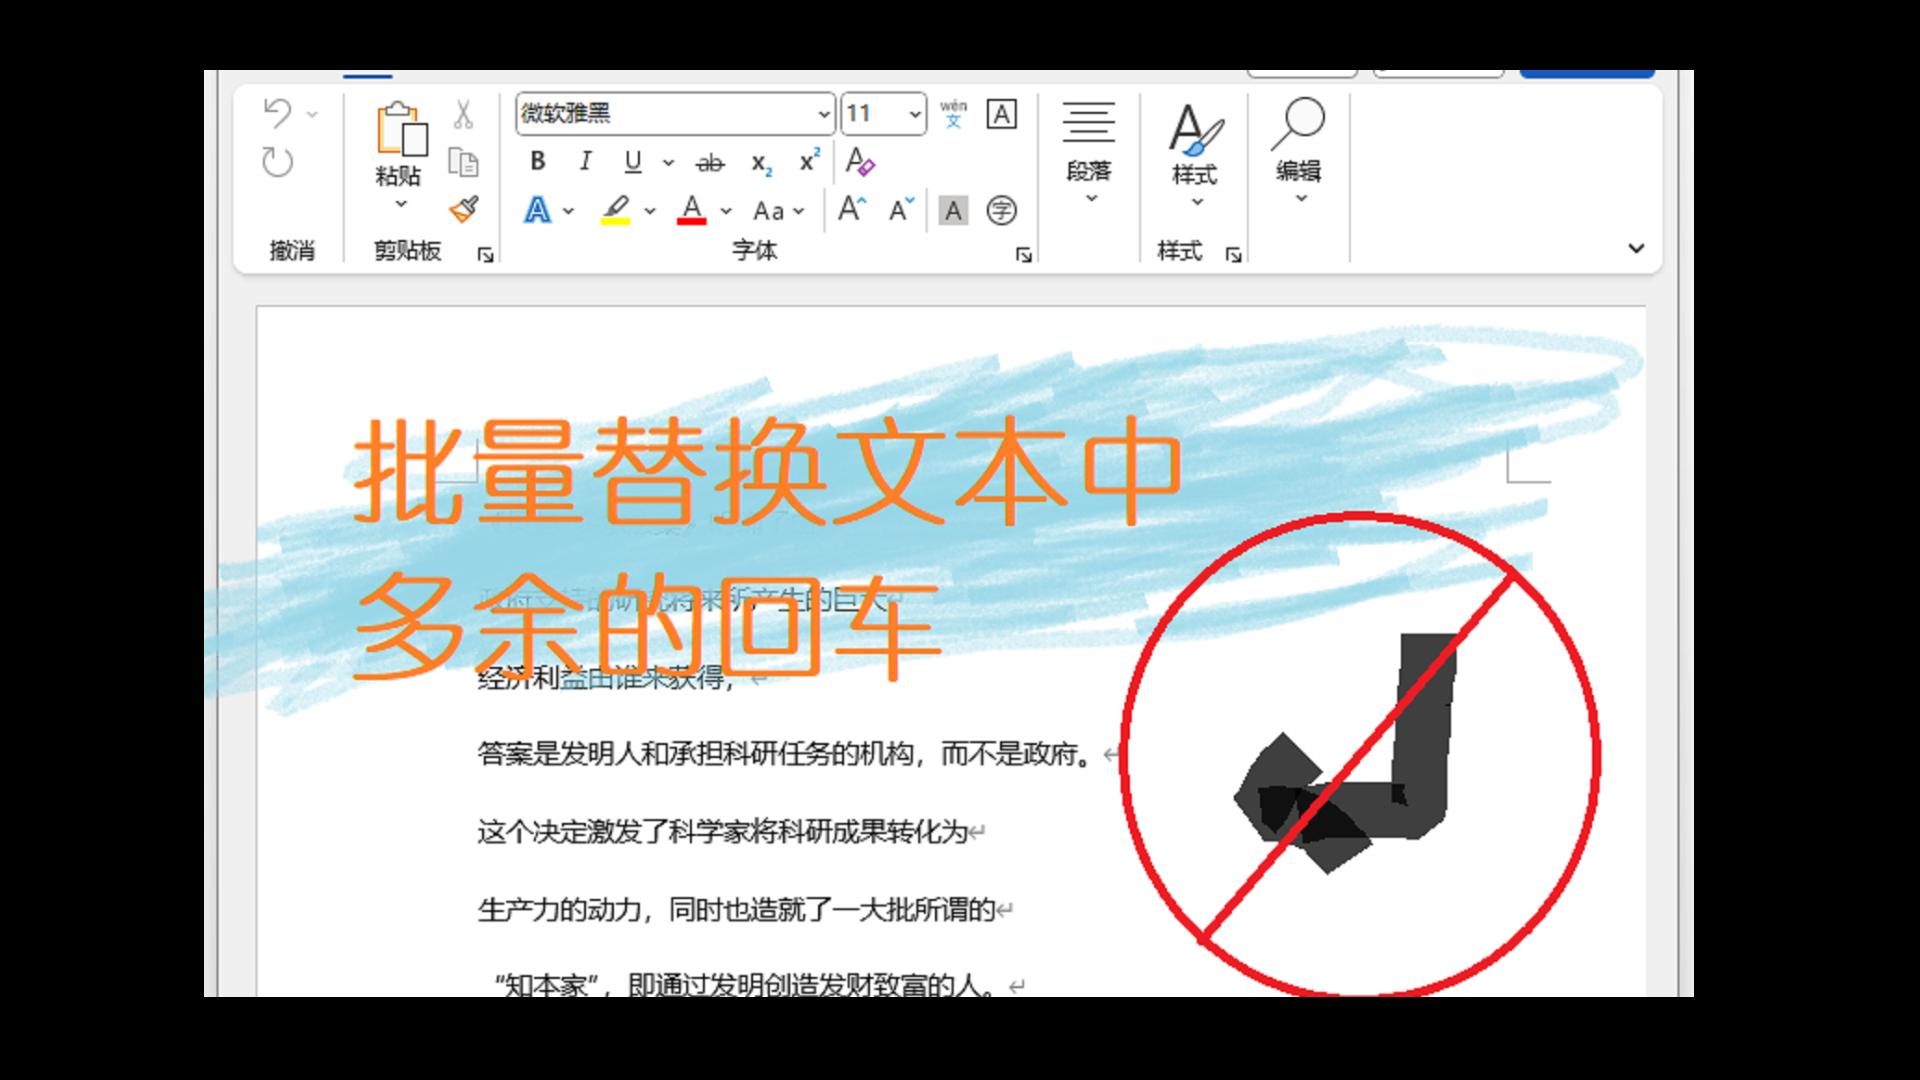Toggle Subscript formatting
This screenshot has width=1920, height=1080.
[762, 162]
